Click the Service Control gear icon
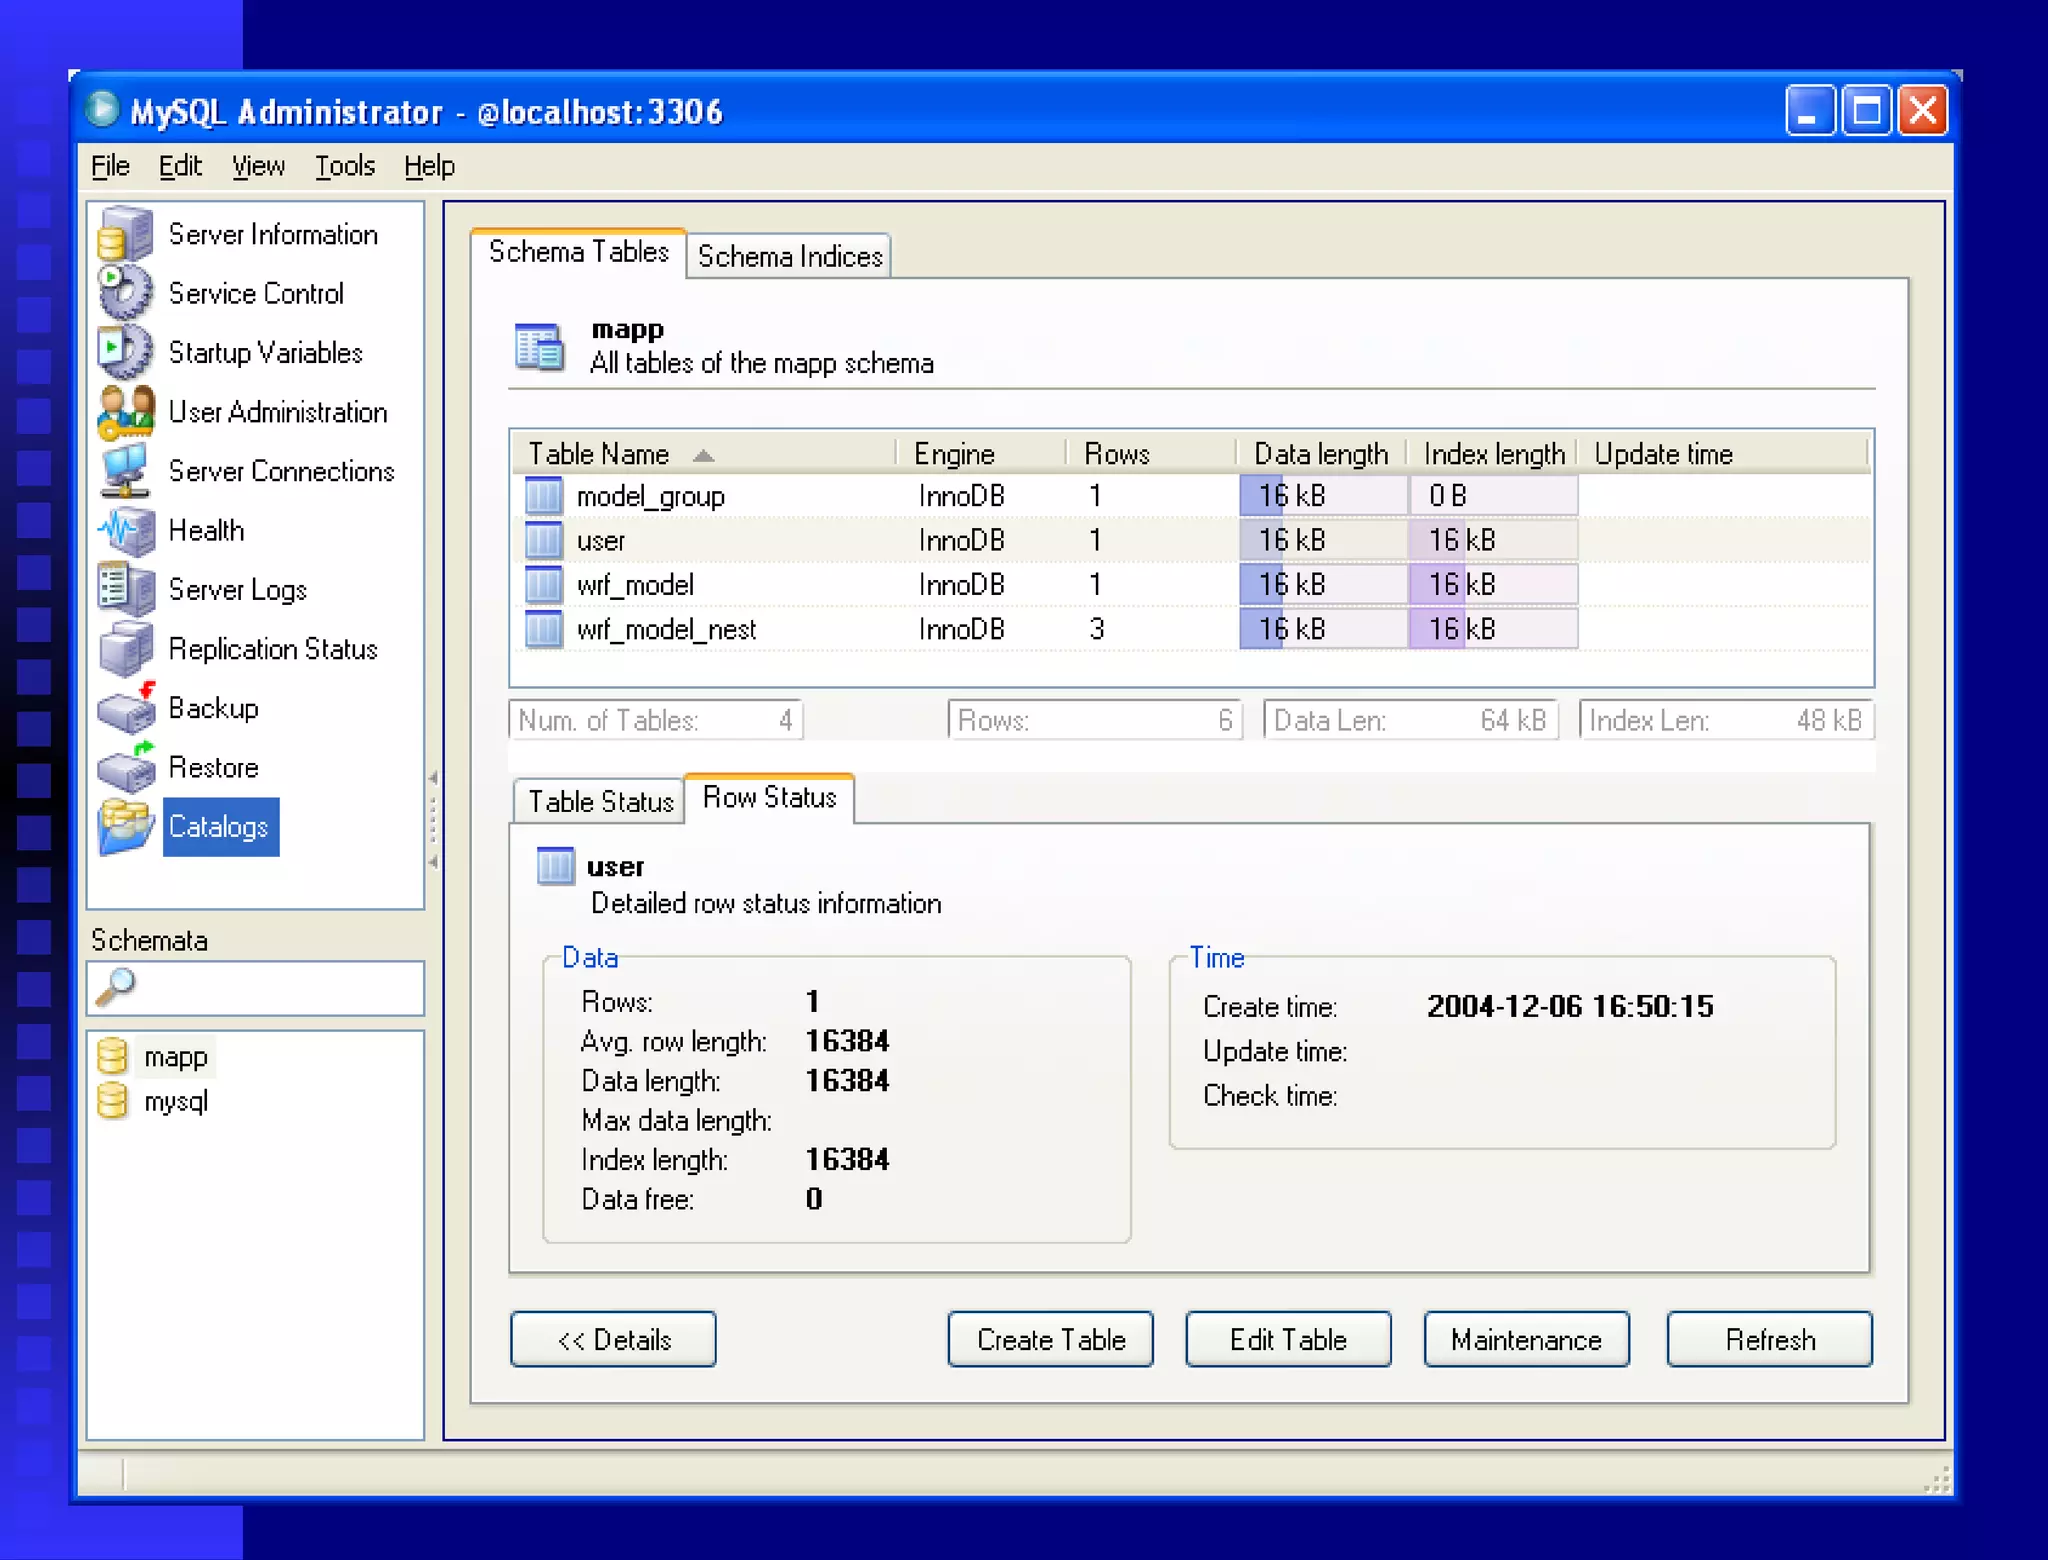This screenshot has width=2048, height=1560. pos(126,294)
